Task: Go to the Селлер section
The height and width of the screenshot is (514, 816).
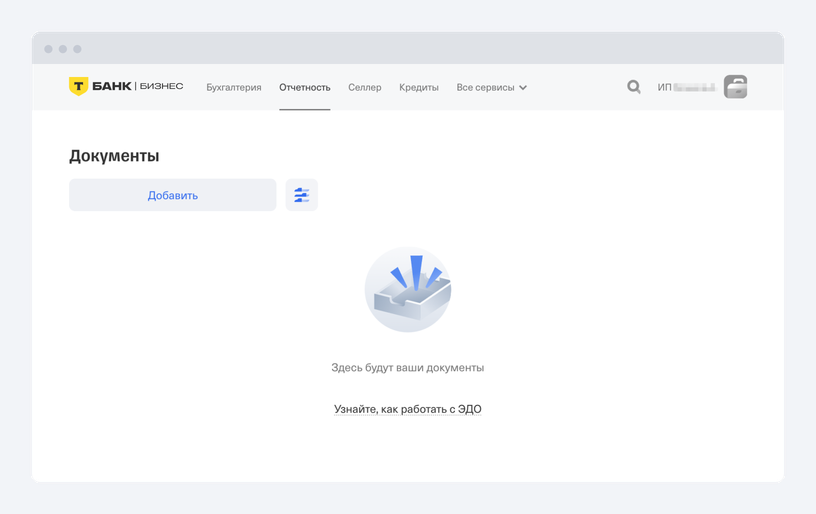Action: (364, 88)
